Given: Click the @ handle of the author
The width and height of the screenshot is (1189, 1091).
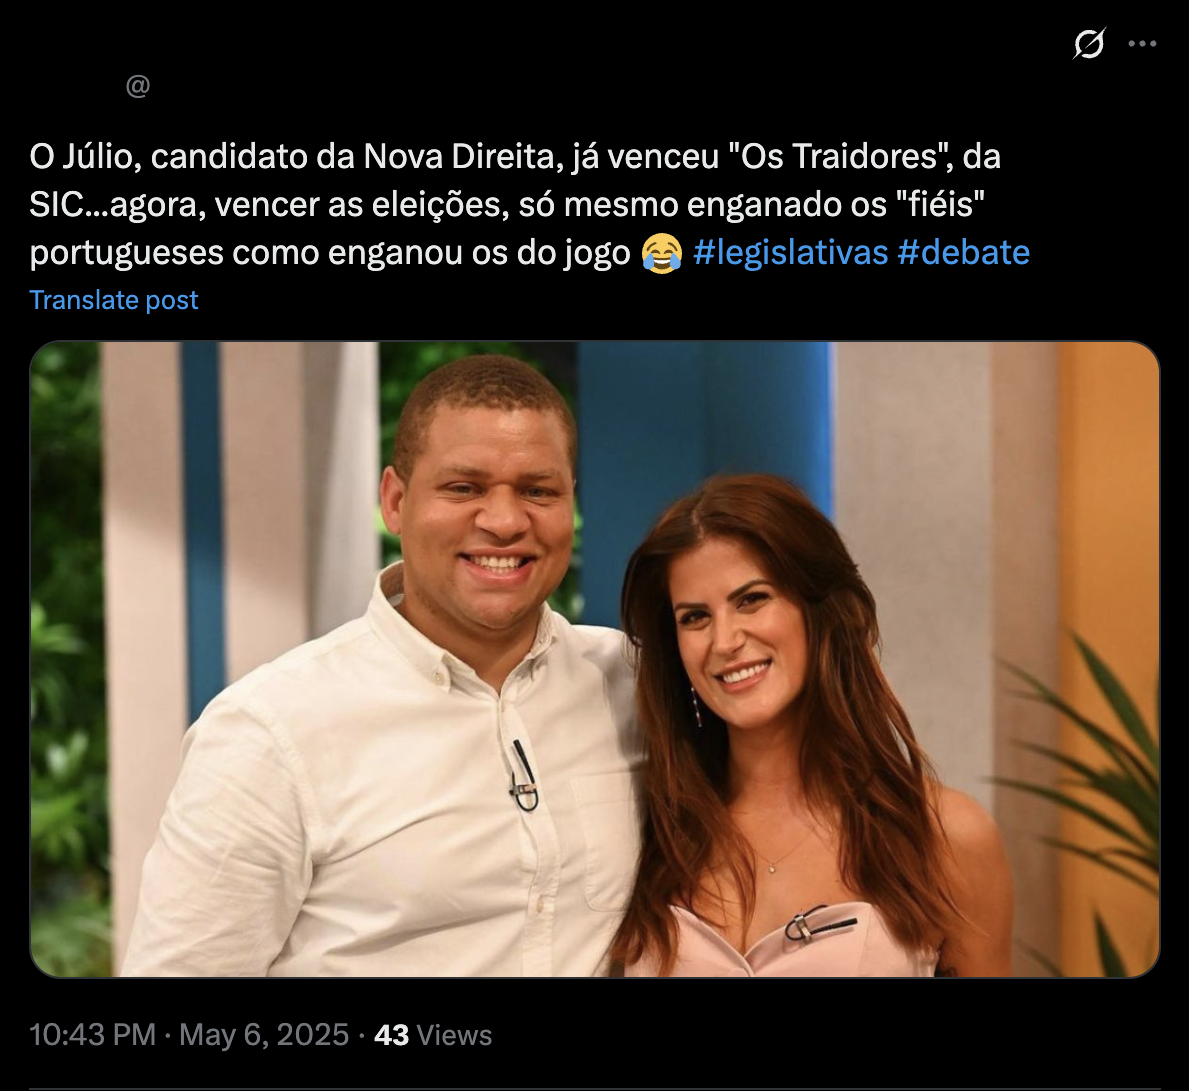Looking at the screenshot, I should click(138, 86).
